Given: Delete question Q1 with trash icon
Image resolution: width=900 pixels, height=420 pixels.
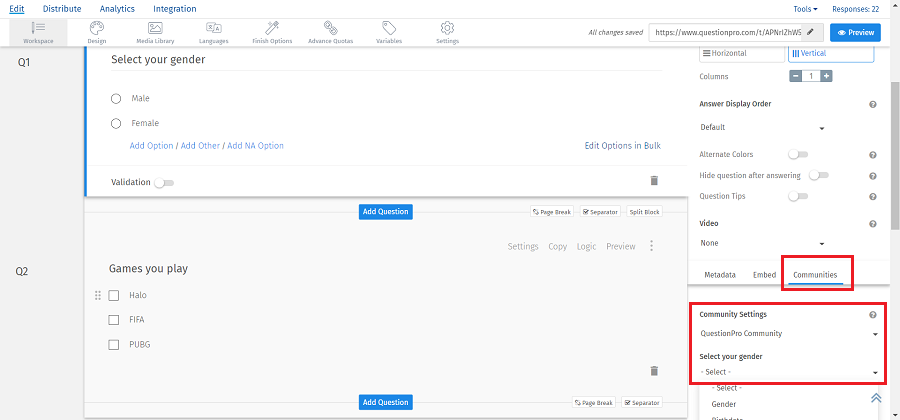Looking at the screenshot, I should click(654, 181).
